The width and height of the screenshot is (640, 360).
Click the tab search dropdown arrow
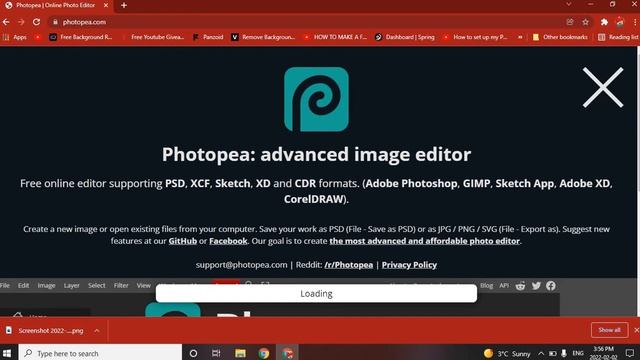pos(568,4)
